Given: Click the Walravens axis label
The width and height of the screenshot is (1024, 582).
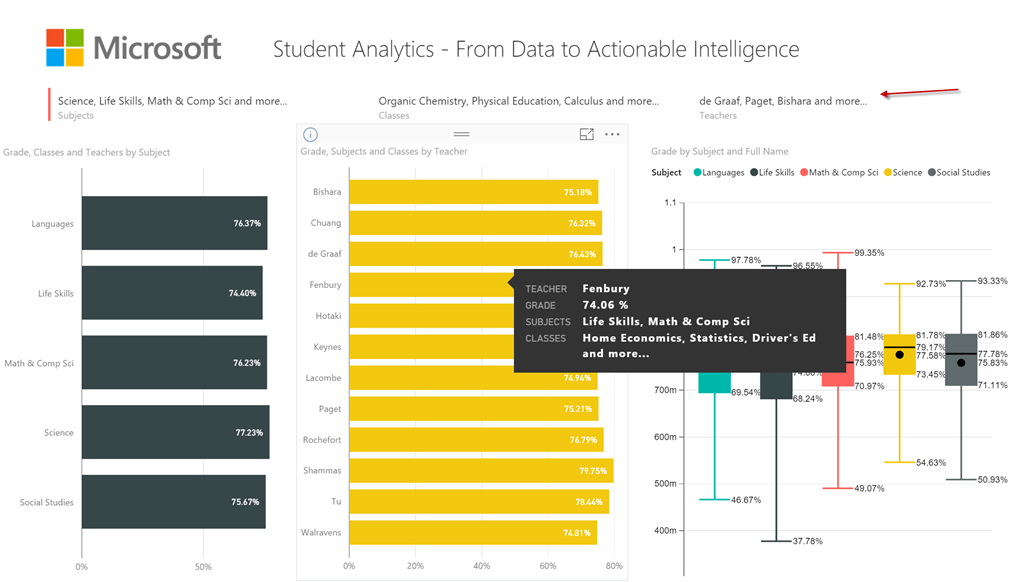Looking at the screenshot, I should 321,532.
